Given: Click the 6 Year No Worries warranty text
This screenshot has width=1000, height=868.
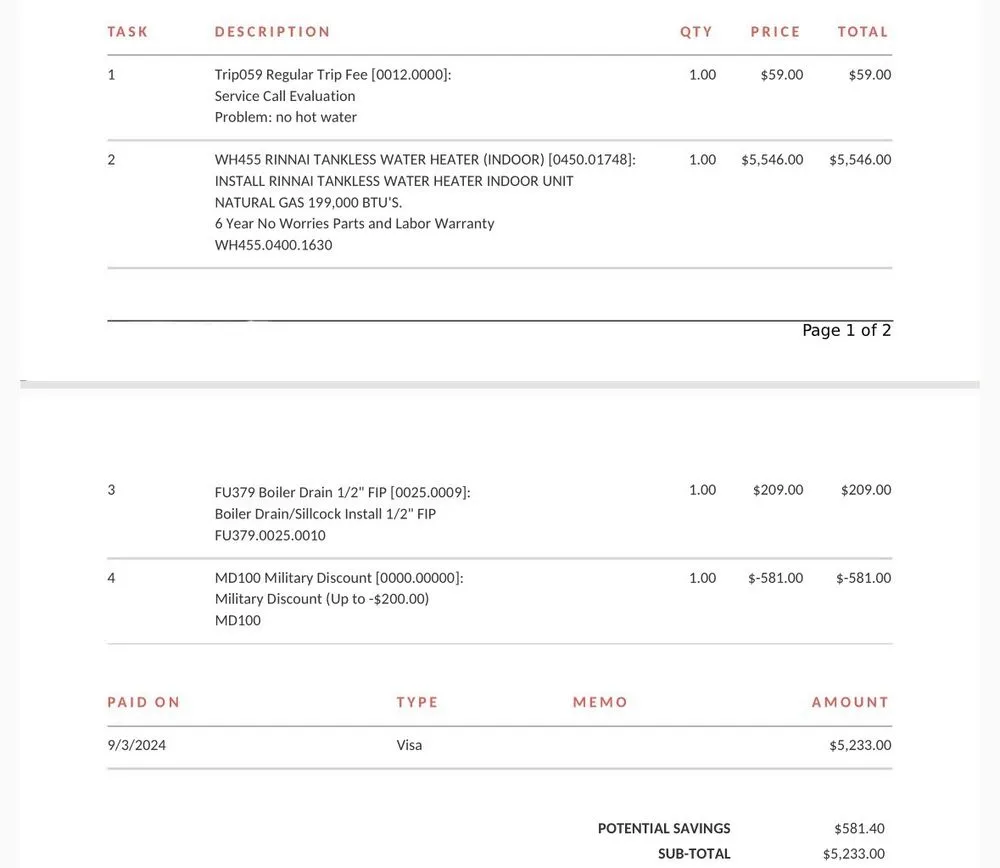Looking at the screenshot, I should point(354,224).
